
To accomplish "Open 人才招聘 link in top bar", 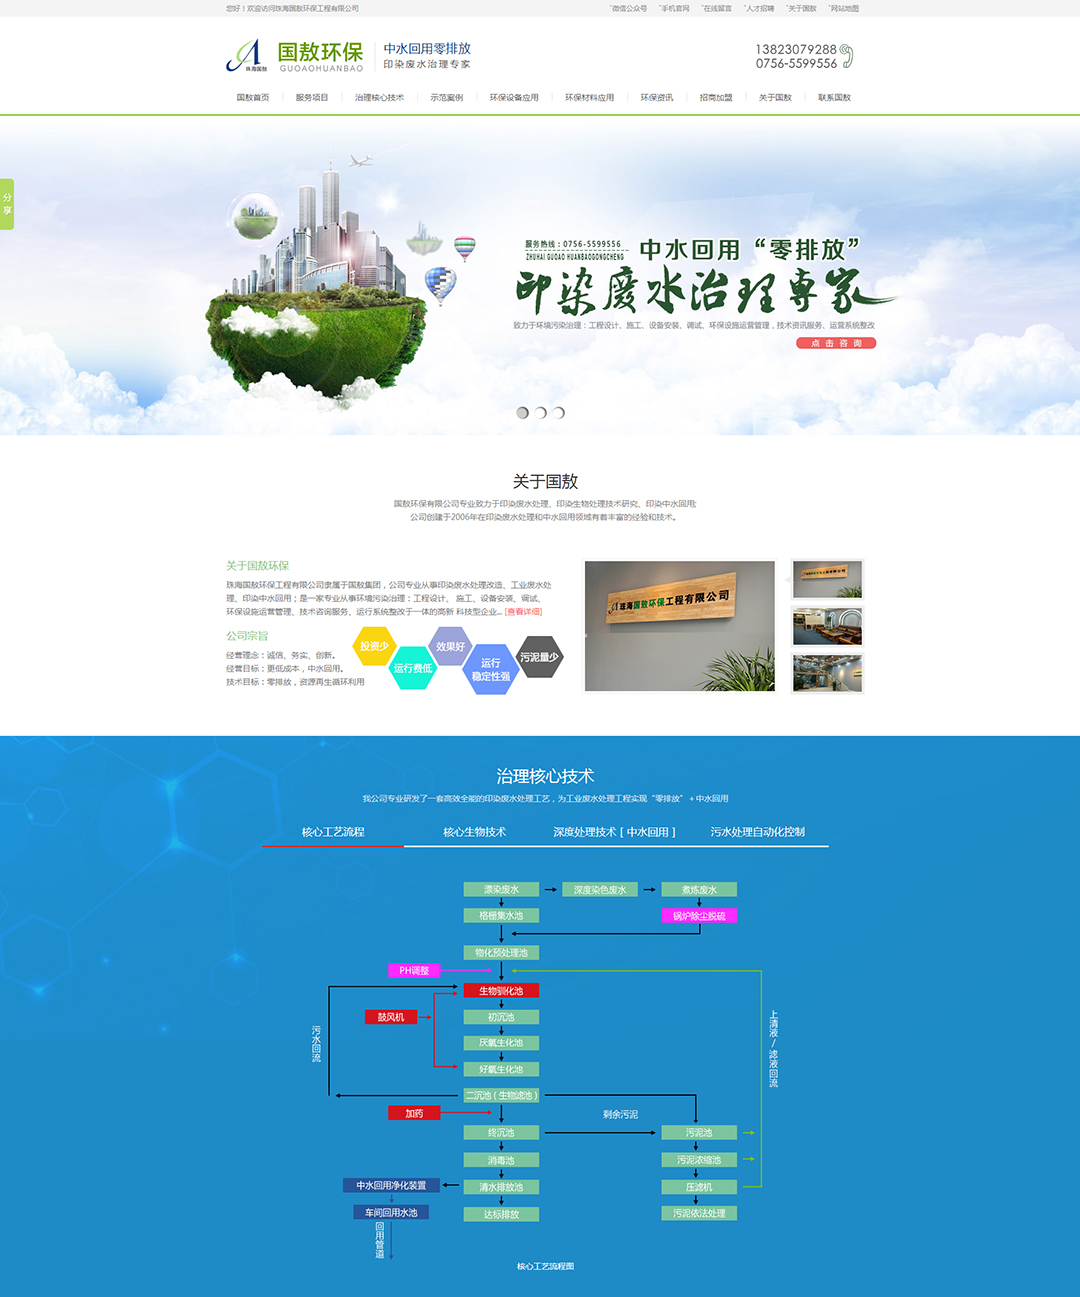I will tap(759, 9).
